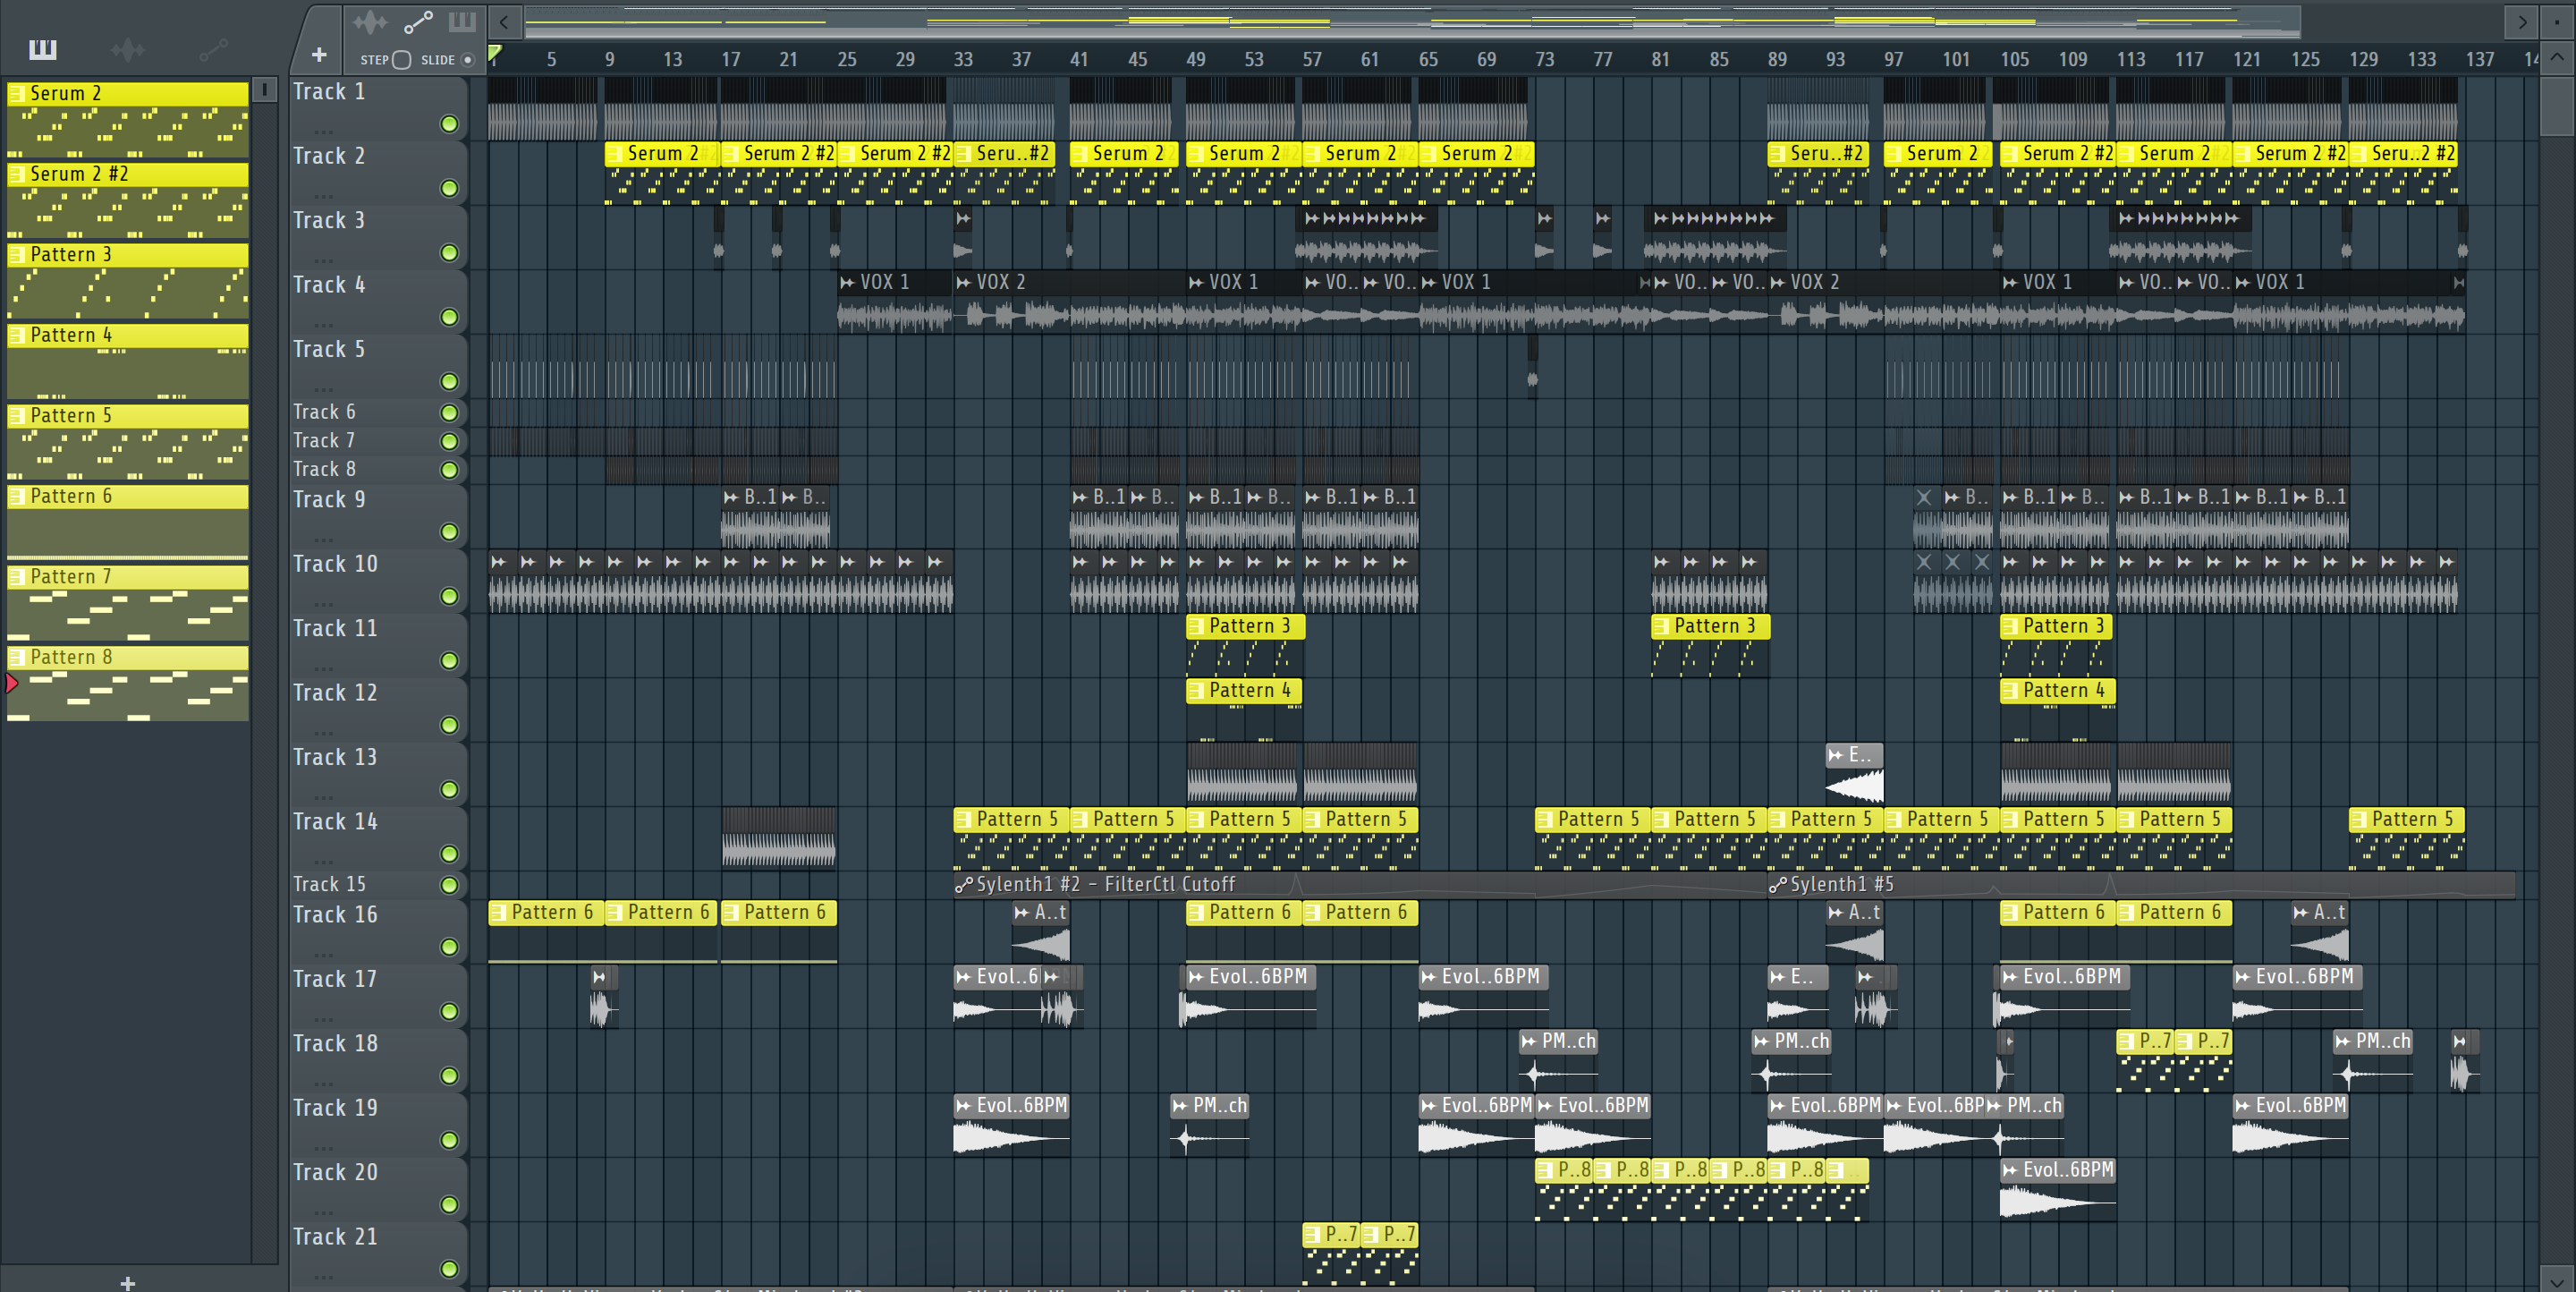Image resolution: width=2576 pixels, height=1292 pixels.
Task: Open clip menu of first Pattern 3 on Track 11
Action: [x=1196, y=627]
